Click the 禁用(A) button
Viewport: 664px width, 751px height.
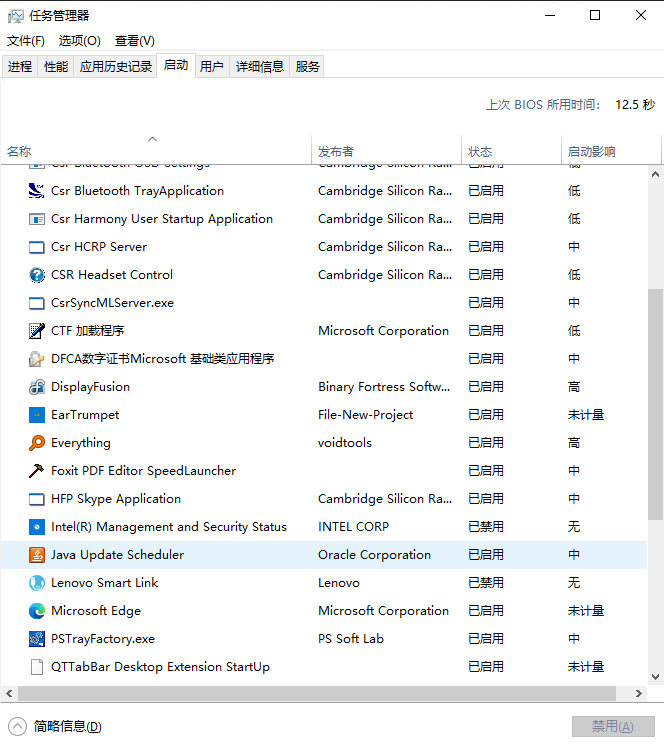pos(613,727)
